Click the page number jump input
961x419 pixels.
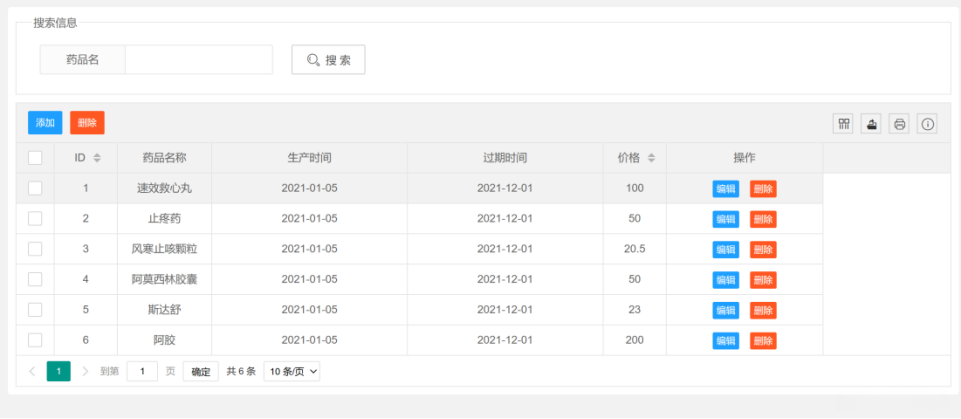tap(142, 372)
